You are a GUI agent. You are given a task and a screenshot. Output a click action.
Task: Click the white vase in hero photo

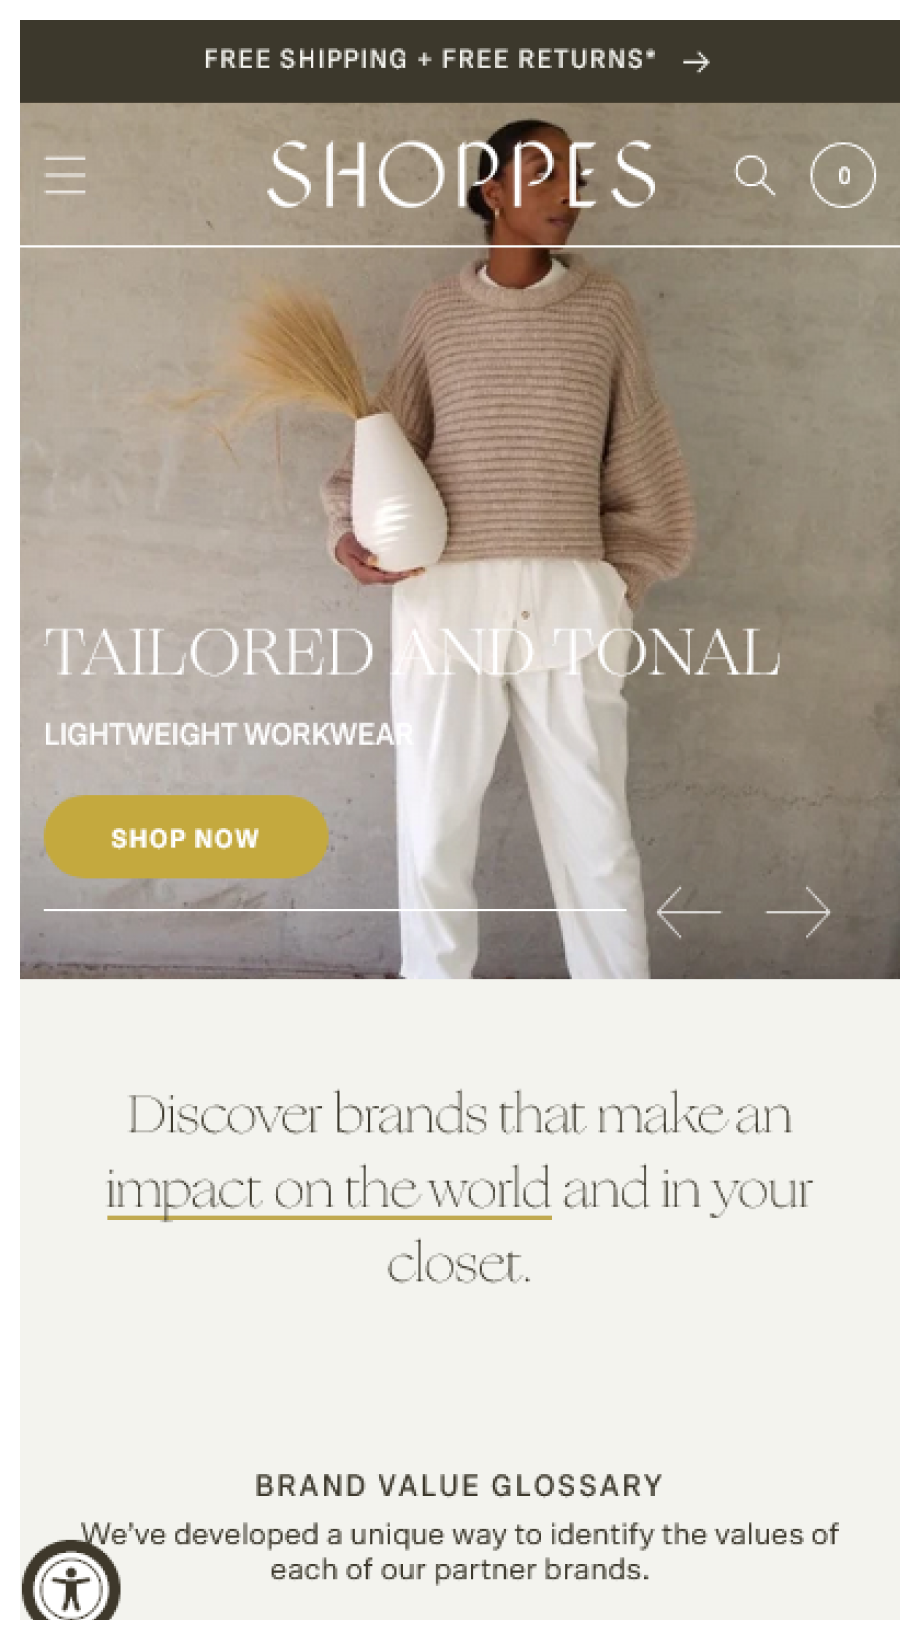coord(398,492)
